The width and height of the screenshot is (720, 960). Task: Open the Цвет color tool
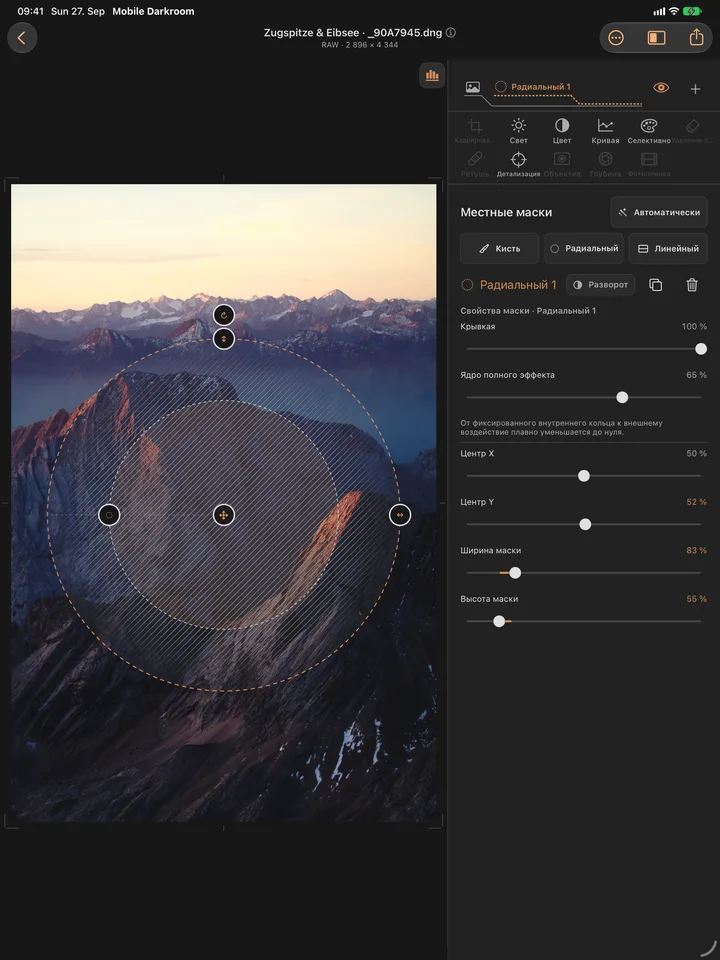[562, 131]
